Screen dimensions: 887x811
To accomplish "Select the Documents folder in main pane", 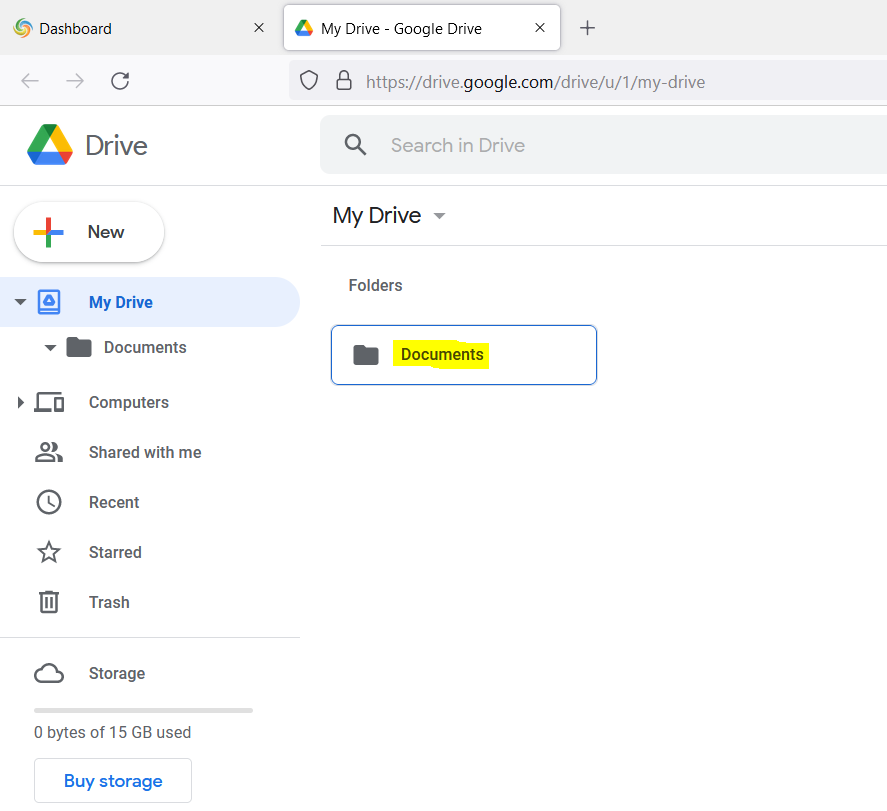I will 464,355.
